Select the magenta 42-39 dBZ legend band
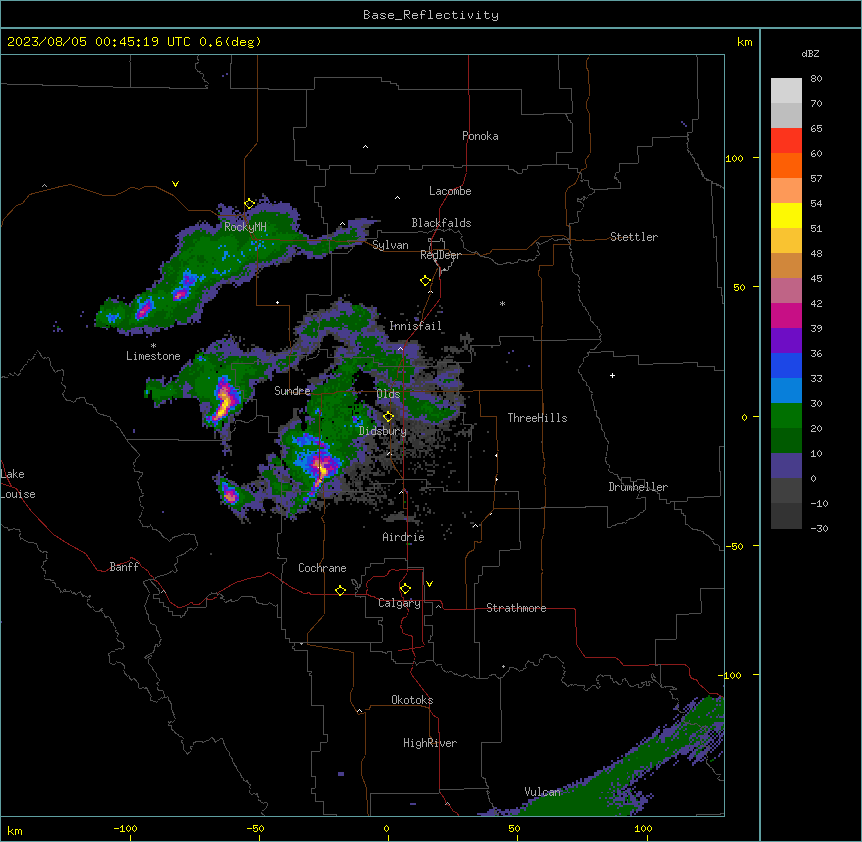The height and width of the screenshot is (842, 862). (x=786, y=316)
